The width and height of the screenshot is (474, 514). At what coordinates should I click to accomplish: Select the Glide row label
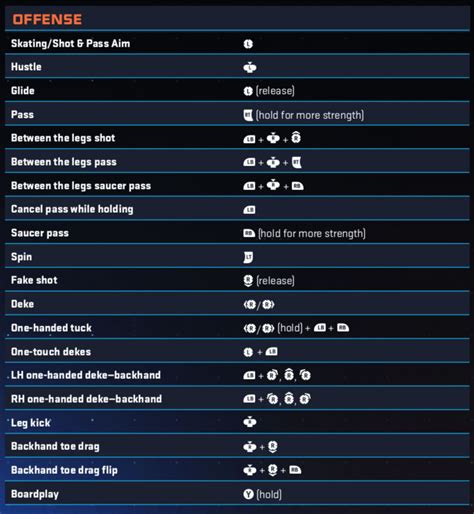tap(23, 91)
